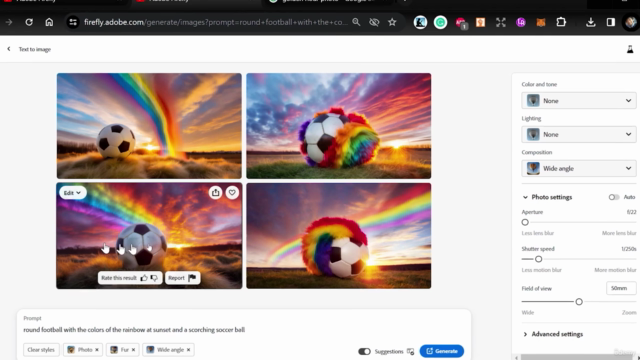Viewport: 640px width, 360px height.
Task: Click the fullscreen capture extension icon
Action: [501, 22]
